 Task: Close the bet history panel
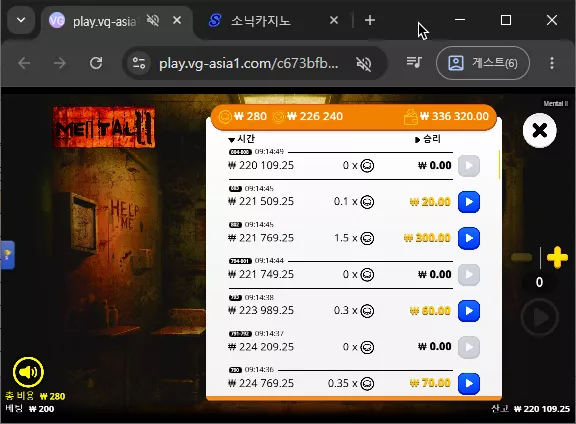click(539, 130)
